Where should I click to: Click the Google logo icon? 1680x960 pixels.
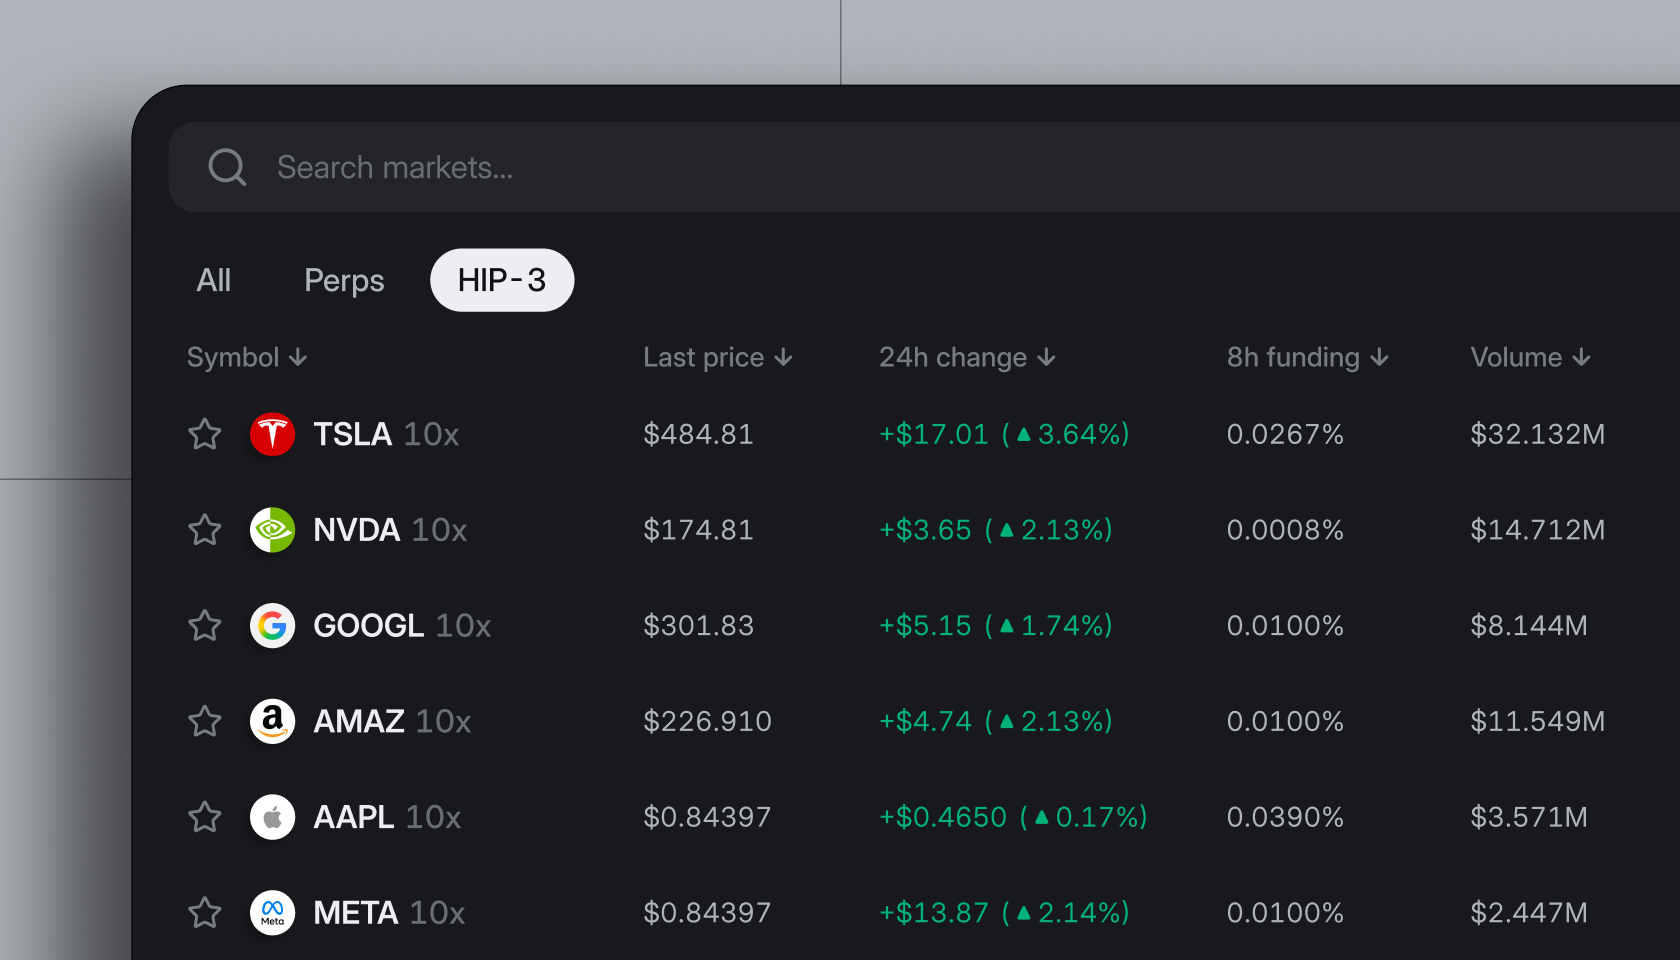tap(272, 626)
